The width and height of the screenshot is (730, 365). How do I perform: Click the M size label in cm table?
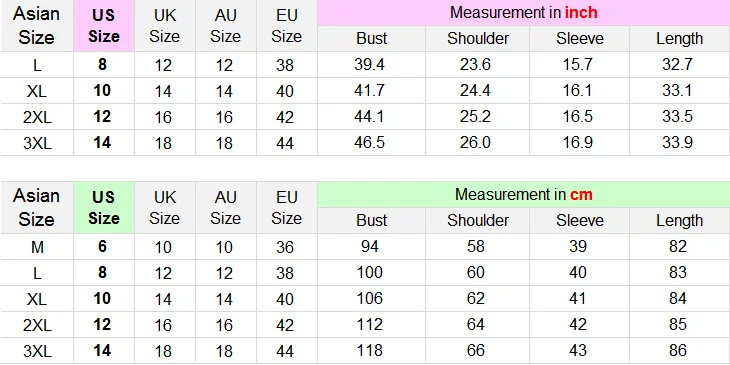click(x=37, y=247)
